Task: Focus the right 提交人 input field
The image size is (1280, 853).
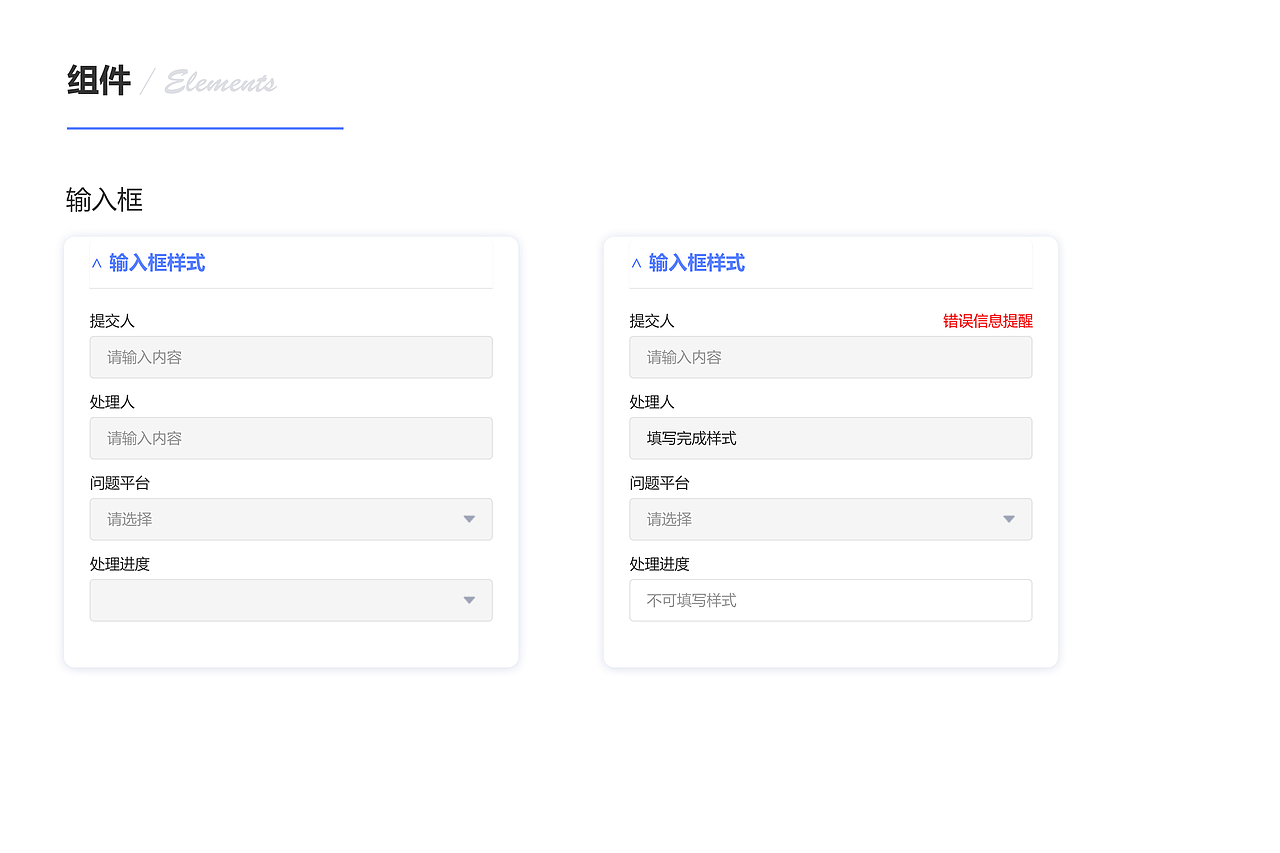Action: tap(831, 357)
